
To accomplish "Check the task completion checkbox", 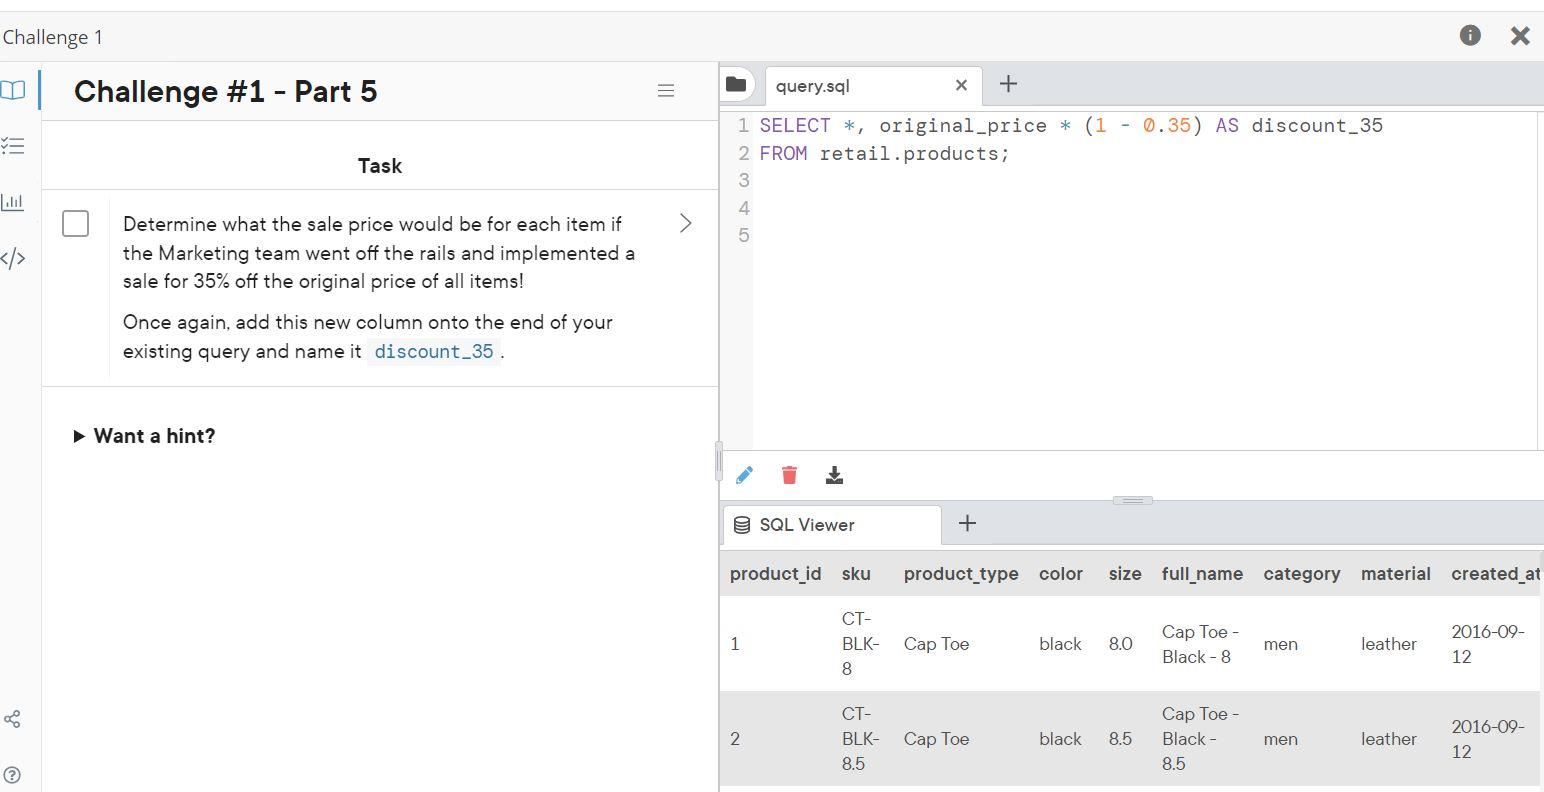I will coord(75,223).
